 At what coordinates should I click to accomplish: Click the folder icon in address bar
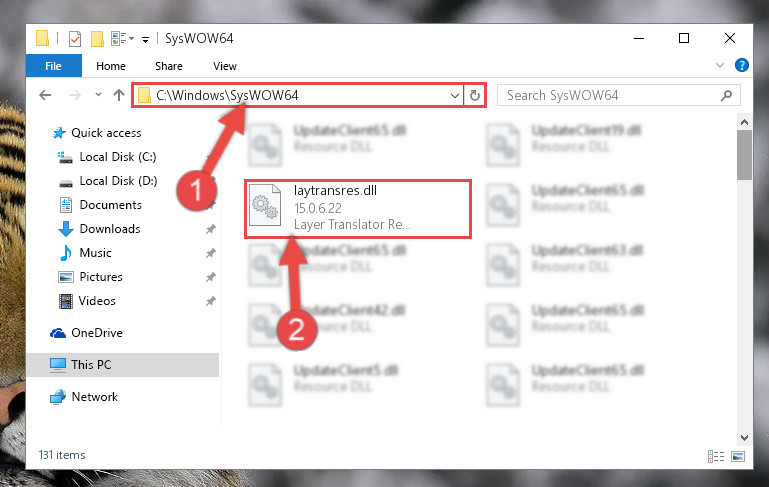point(144,95)
